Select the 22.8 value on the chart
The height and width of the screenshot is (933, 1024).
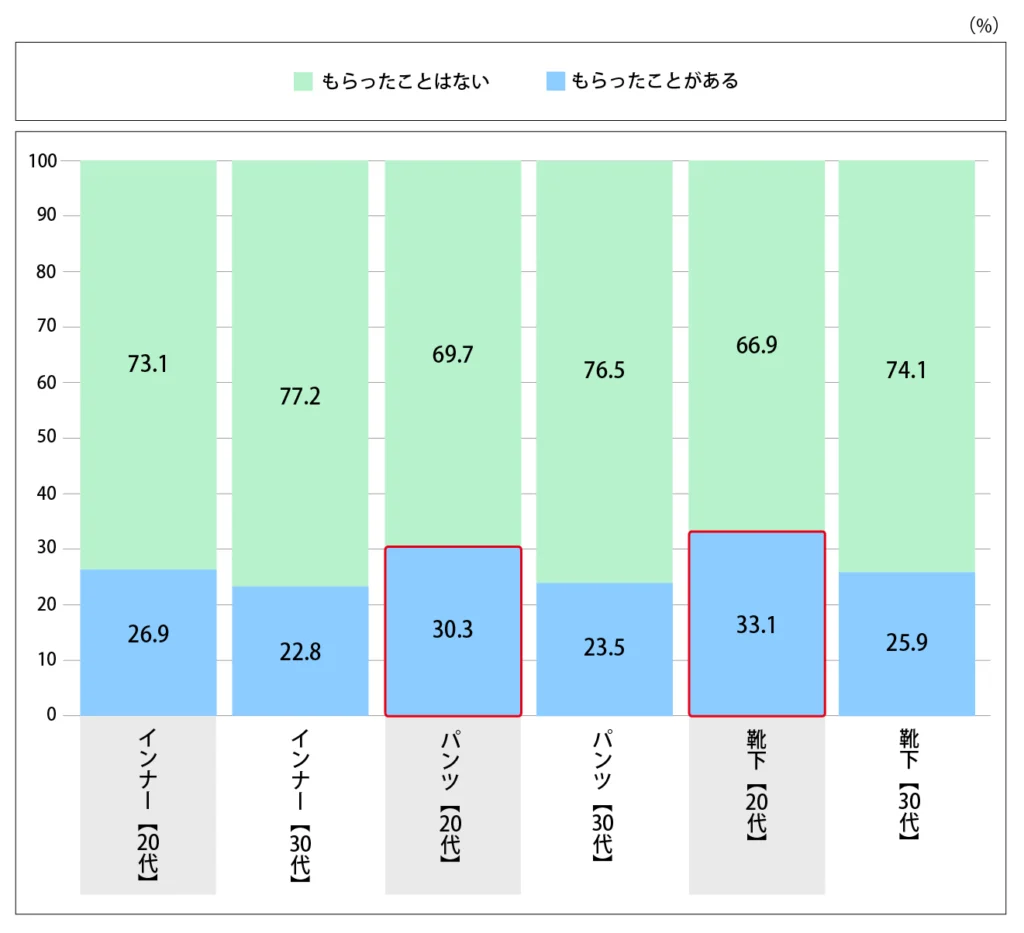[300, 652]
